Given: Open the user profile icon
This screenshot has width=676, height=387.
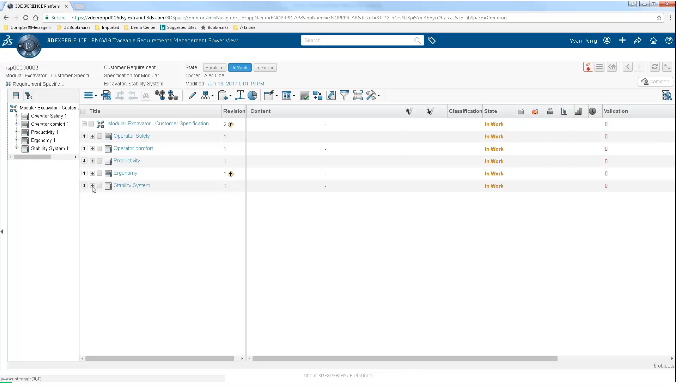Looking at the screenshot, I should (607, 41).
